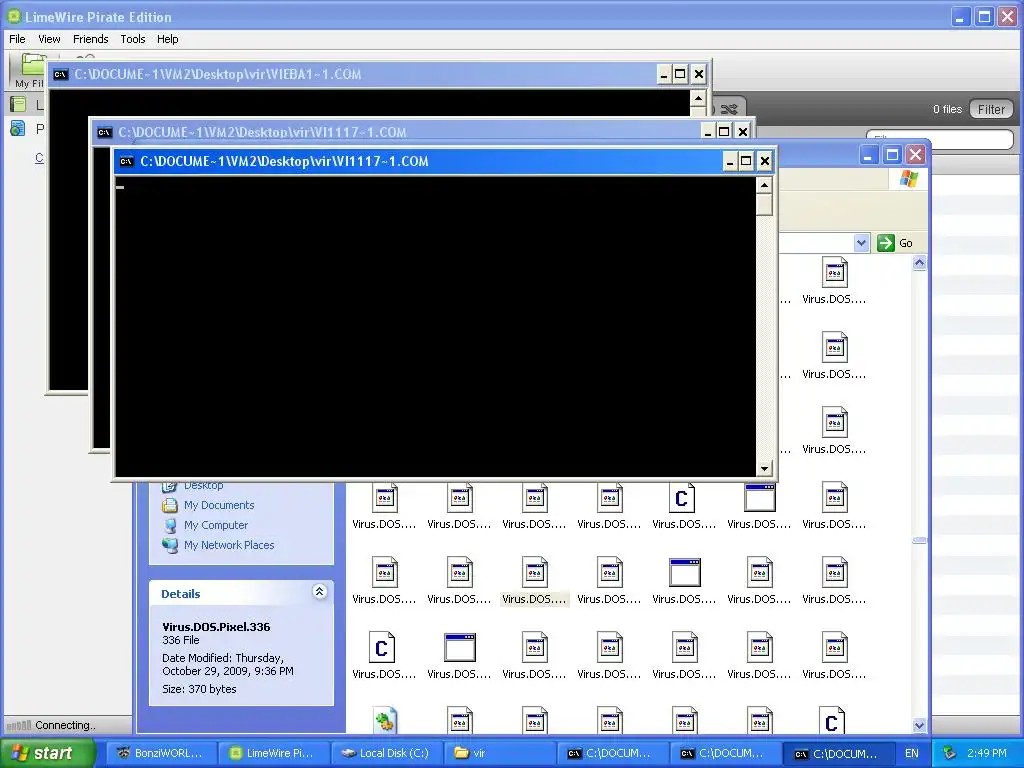The width and height of the screenshot is (1024, 768).
Task: Click the system tray icon beside the clock
Action: click(950, 753)
